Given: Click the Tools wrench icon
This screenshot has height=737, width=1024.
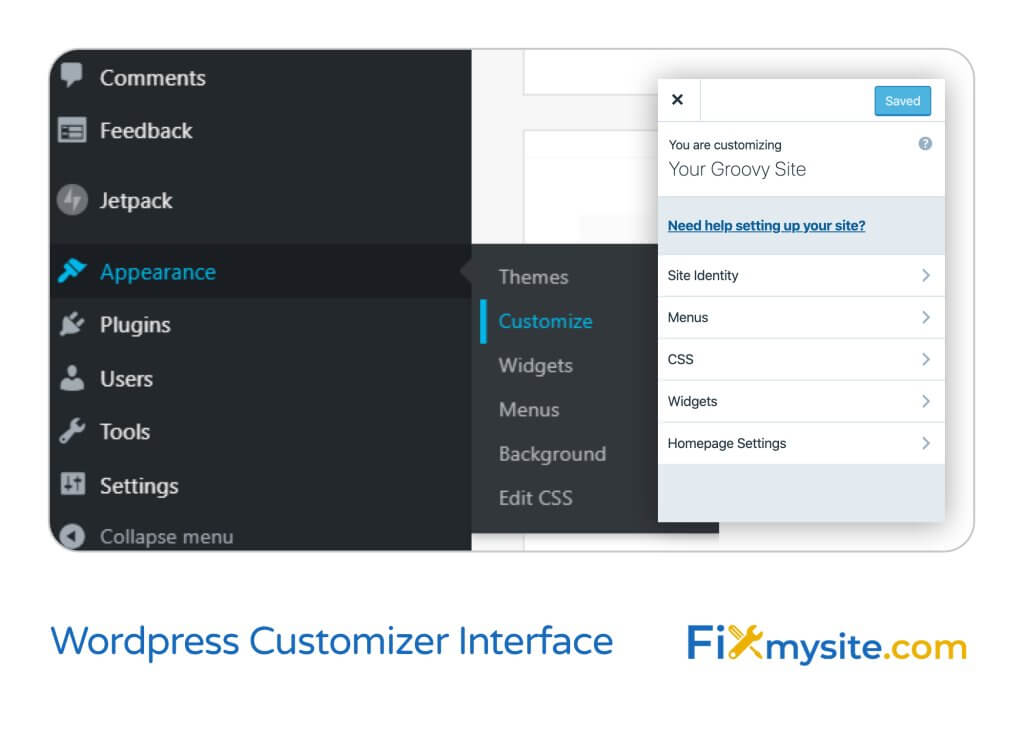Looking at the screenshot, I should click(72, 431).
